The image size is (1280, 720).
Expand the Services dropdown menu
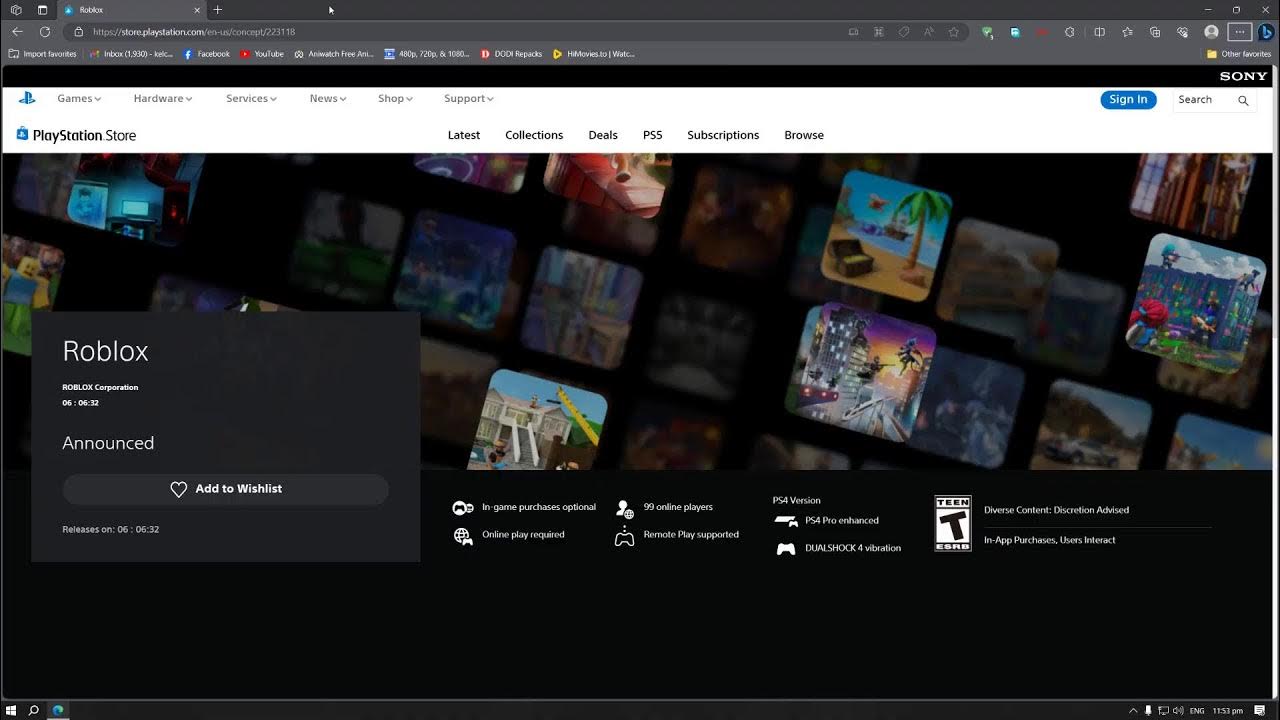251,99
